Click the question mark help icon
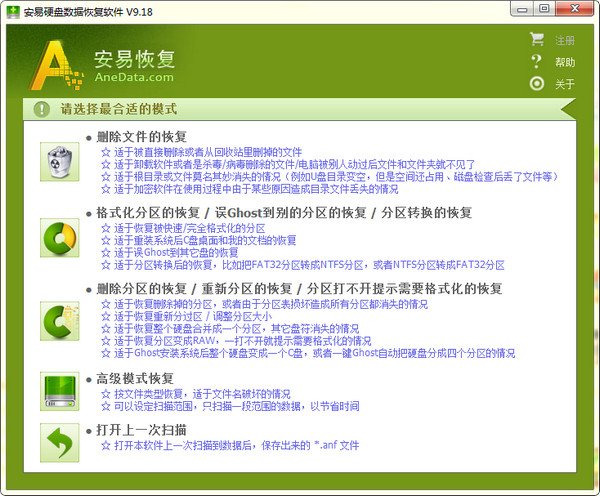The height and width of the screenshot is (496, 600). 537,61
